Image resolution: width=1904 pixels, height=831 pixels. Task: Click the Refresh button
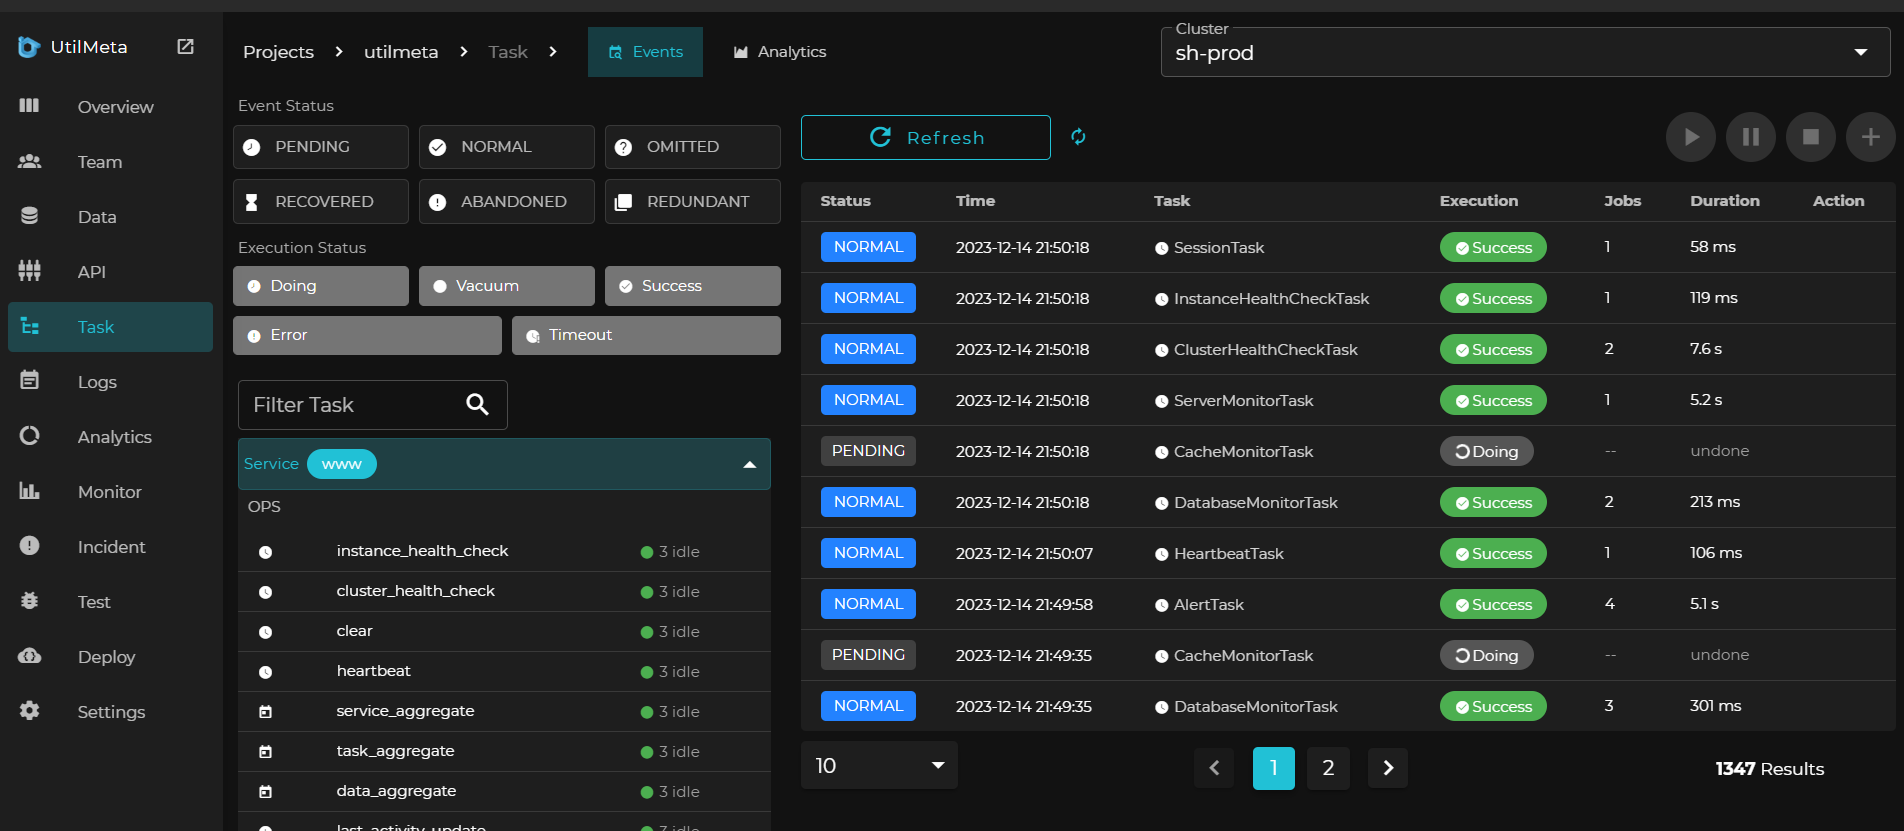point(925,137)
